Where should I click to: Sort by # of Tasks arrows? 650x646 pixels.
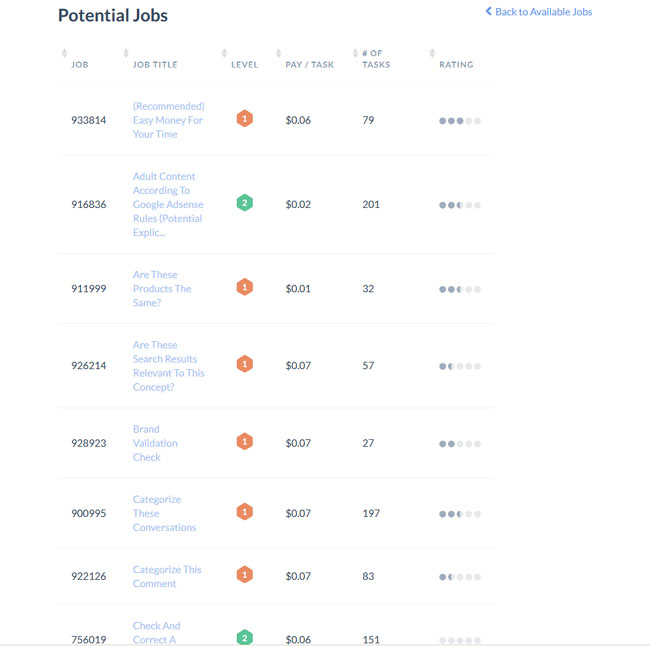pos(355,53)
